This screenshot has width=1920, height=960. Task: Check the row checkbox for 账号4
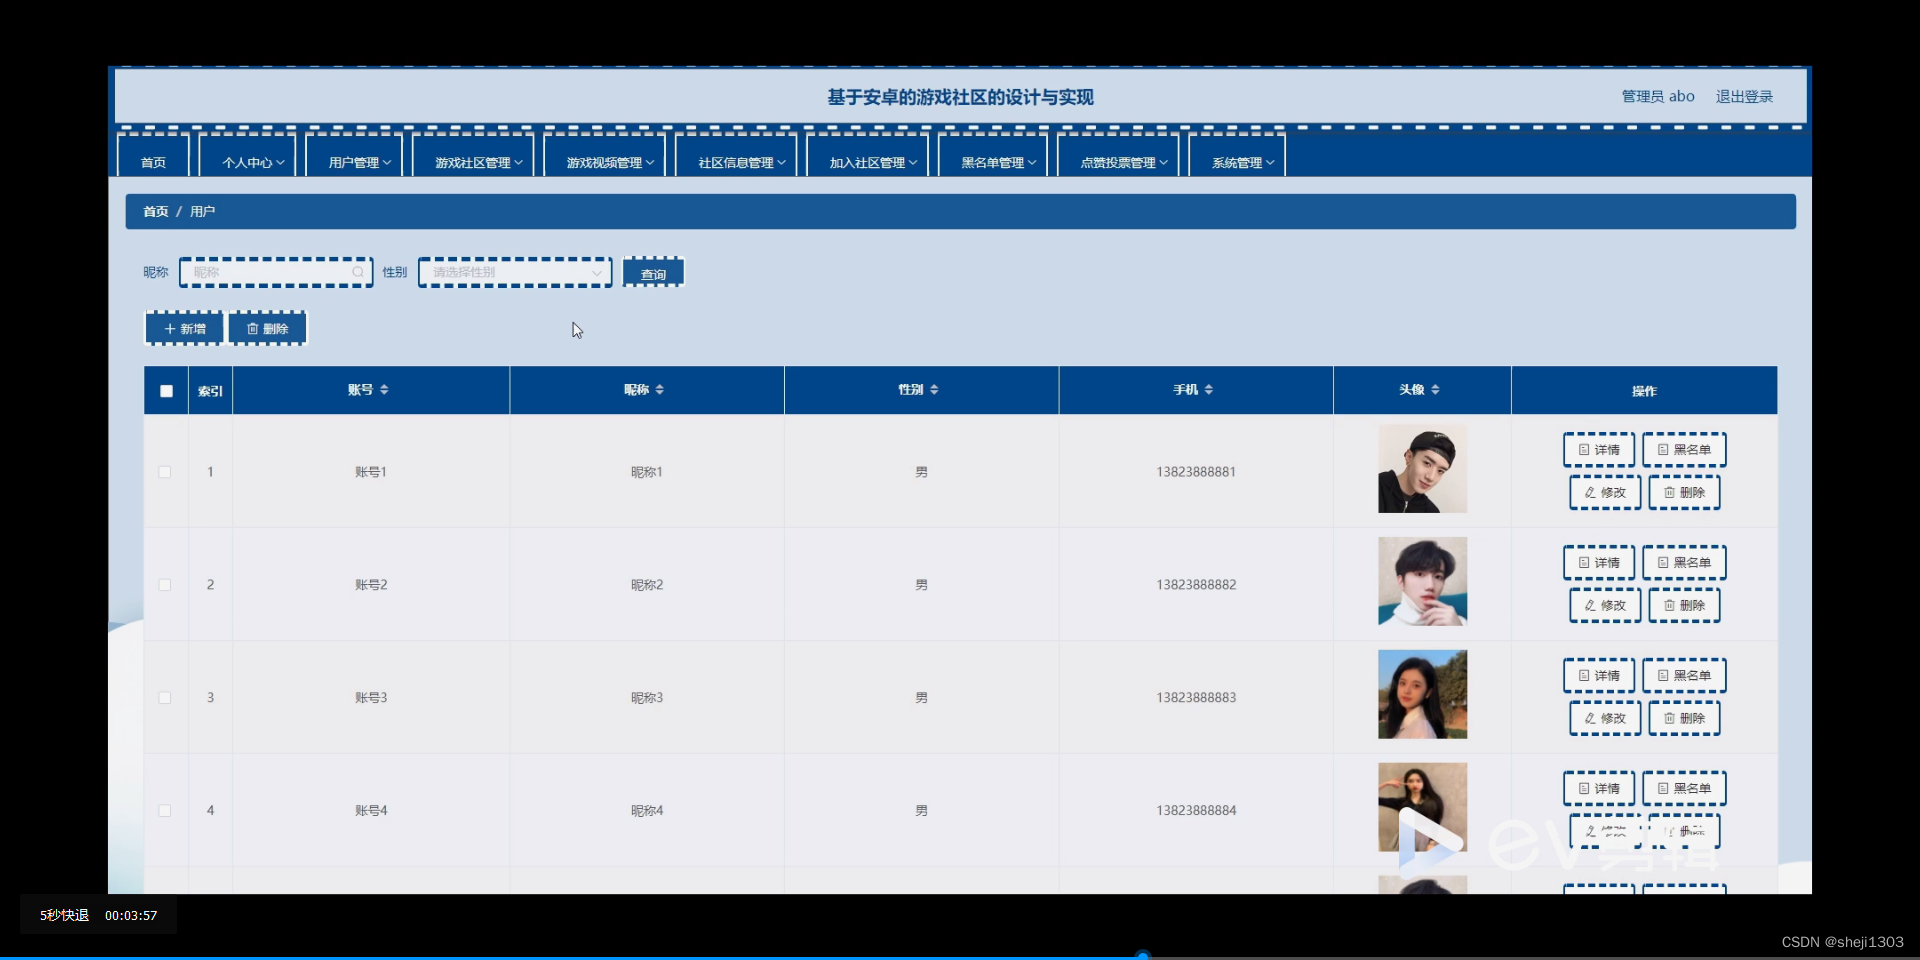coord(165,810)
